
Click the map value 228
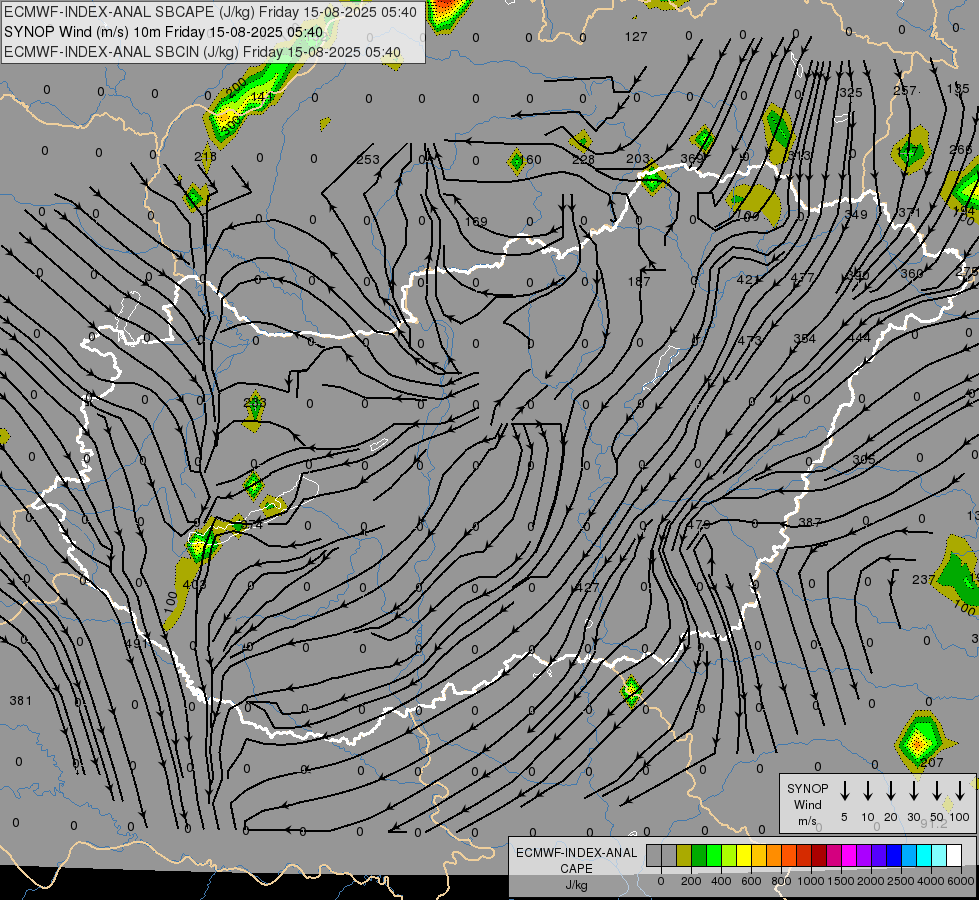[583, 159]
